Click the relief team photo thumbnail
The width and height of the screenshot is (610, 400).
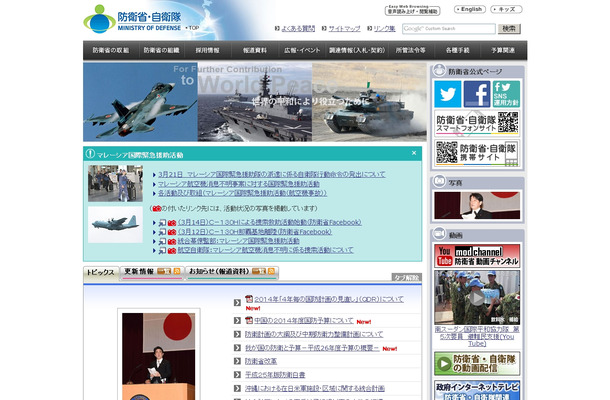pyautogui.click(x=115, y=183)
